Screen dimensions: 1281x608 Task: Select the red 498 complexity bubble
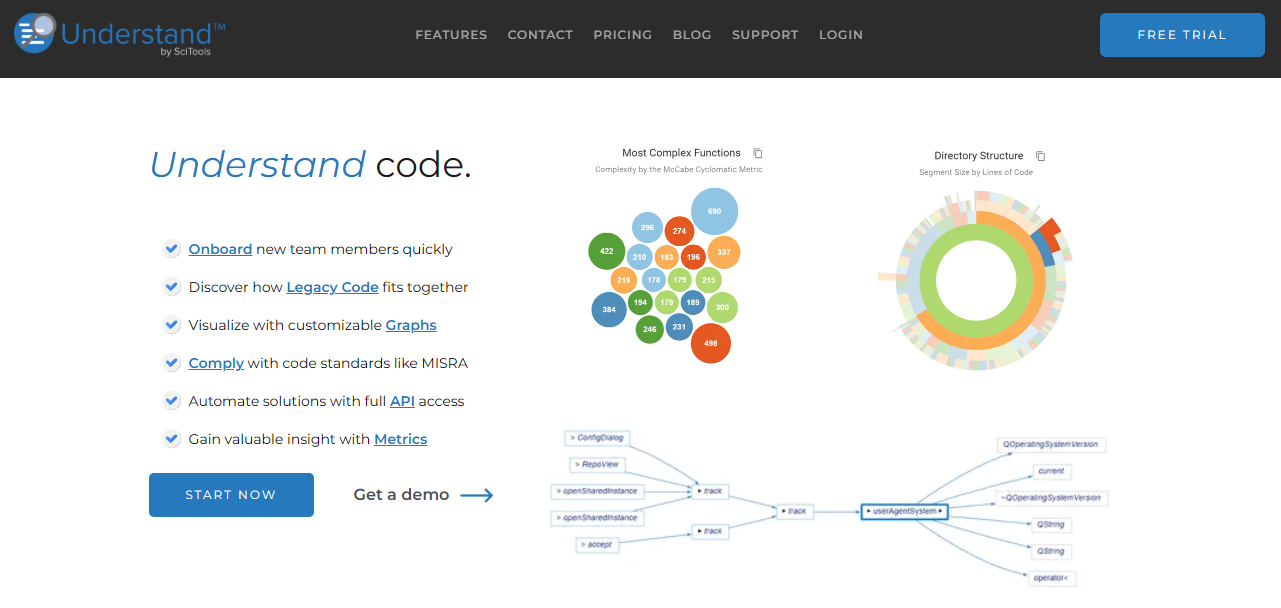(x=711, y=343)
